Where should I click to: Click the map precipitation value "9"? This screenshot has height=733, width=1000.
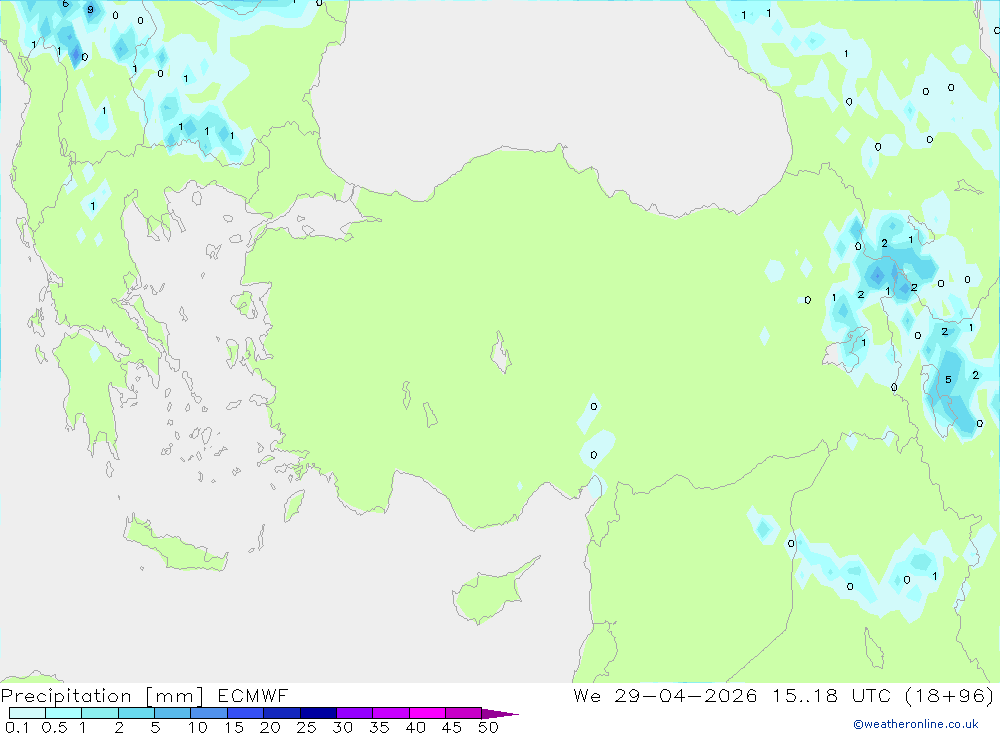(91, 10)
